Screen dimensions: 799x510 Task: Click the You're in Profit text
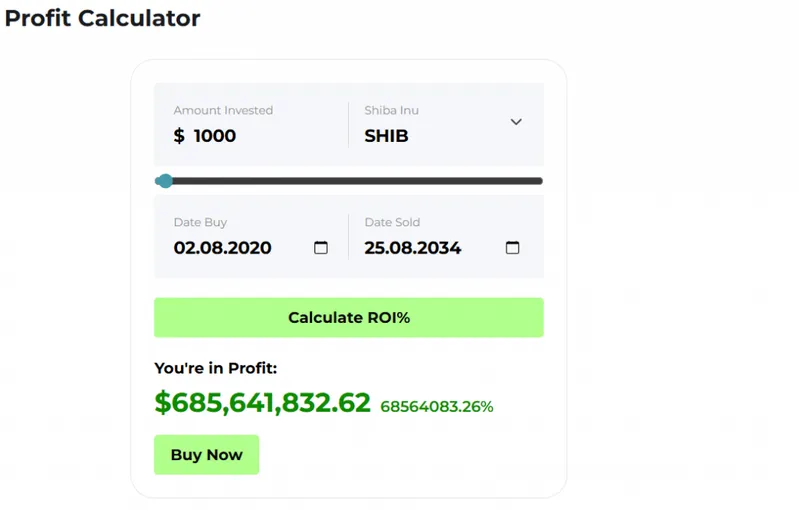[x=216, y=368]
